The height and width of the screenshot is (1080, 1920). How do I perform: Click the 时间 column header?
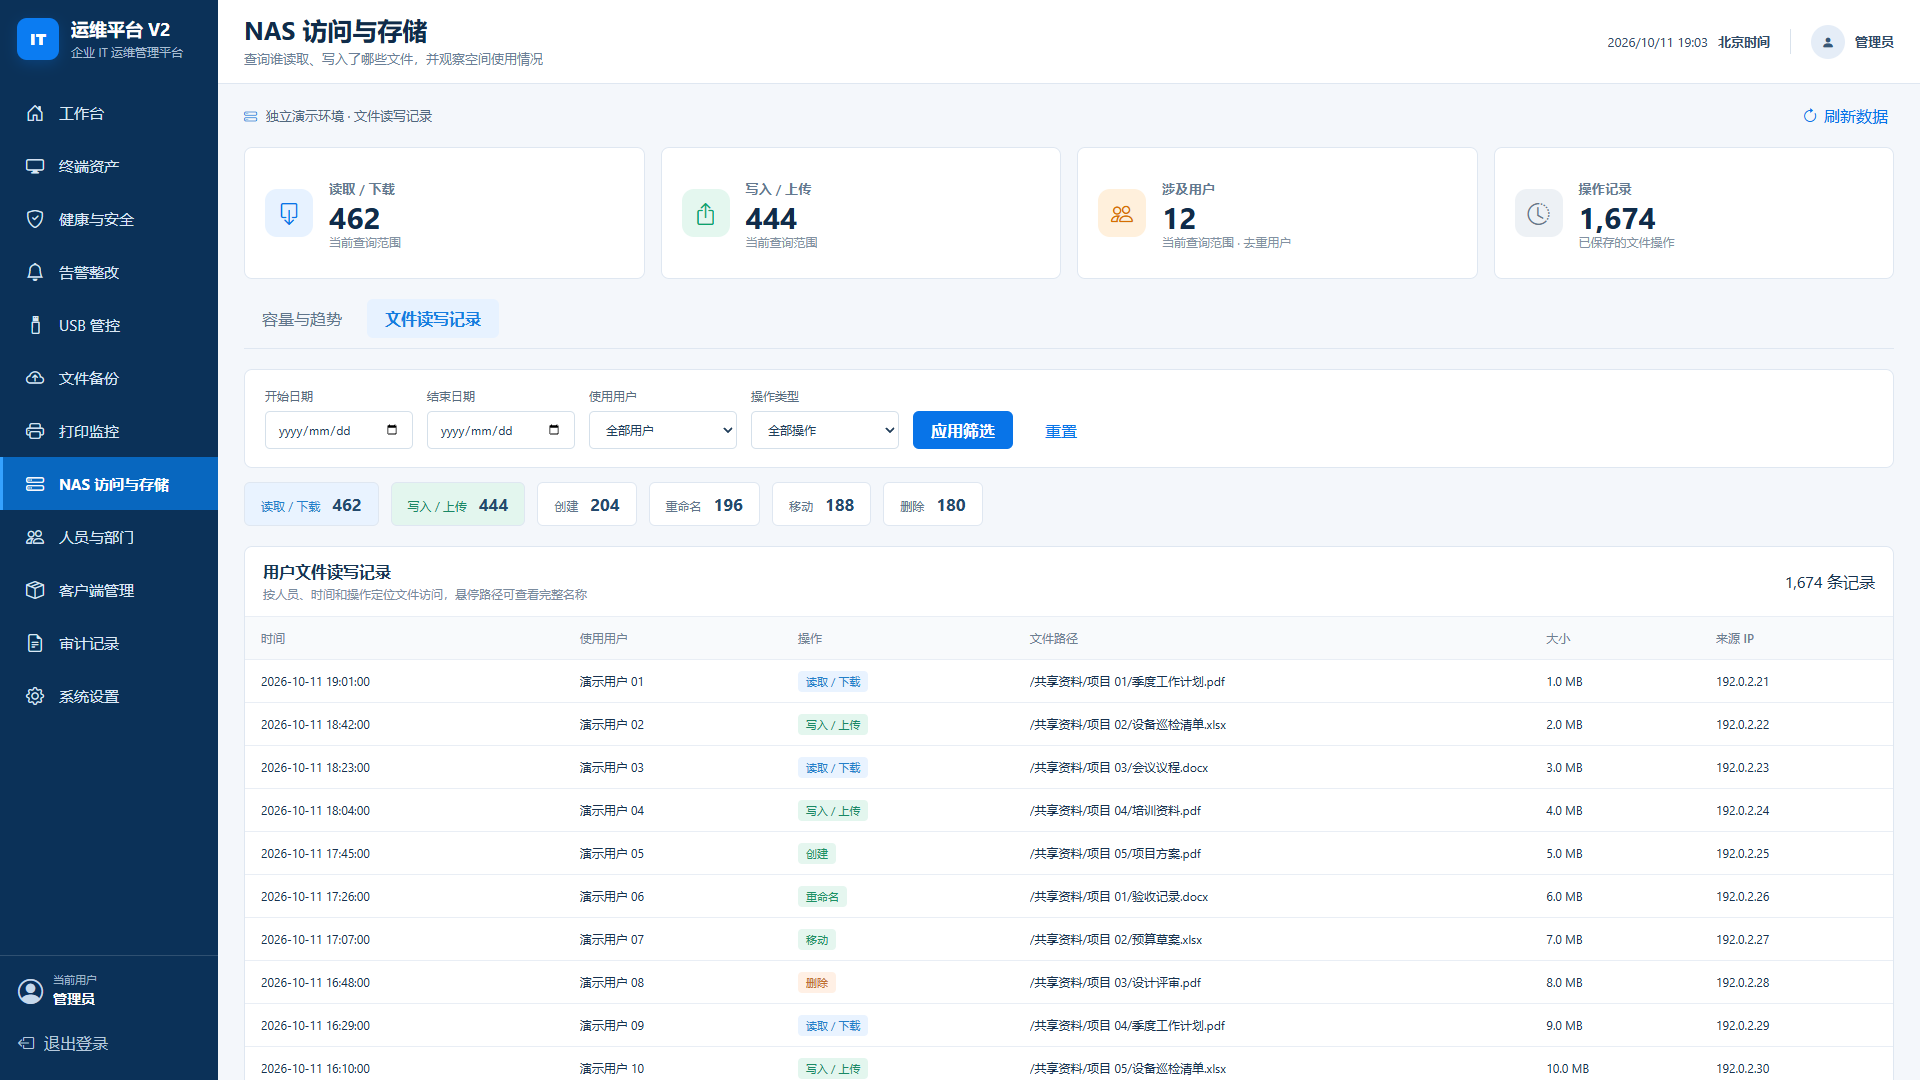click(x=273, y=638)
